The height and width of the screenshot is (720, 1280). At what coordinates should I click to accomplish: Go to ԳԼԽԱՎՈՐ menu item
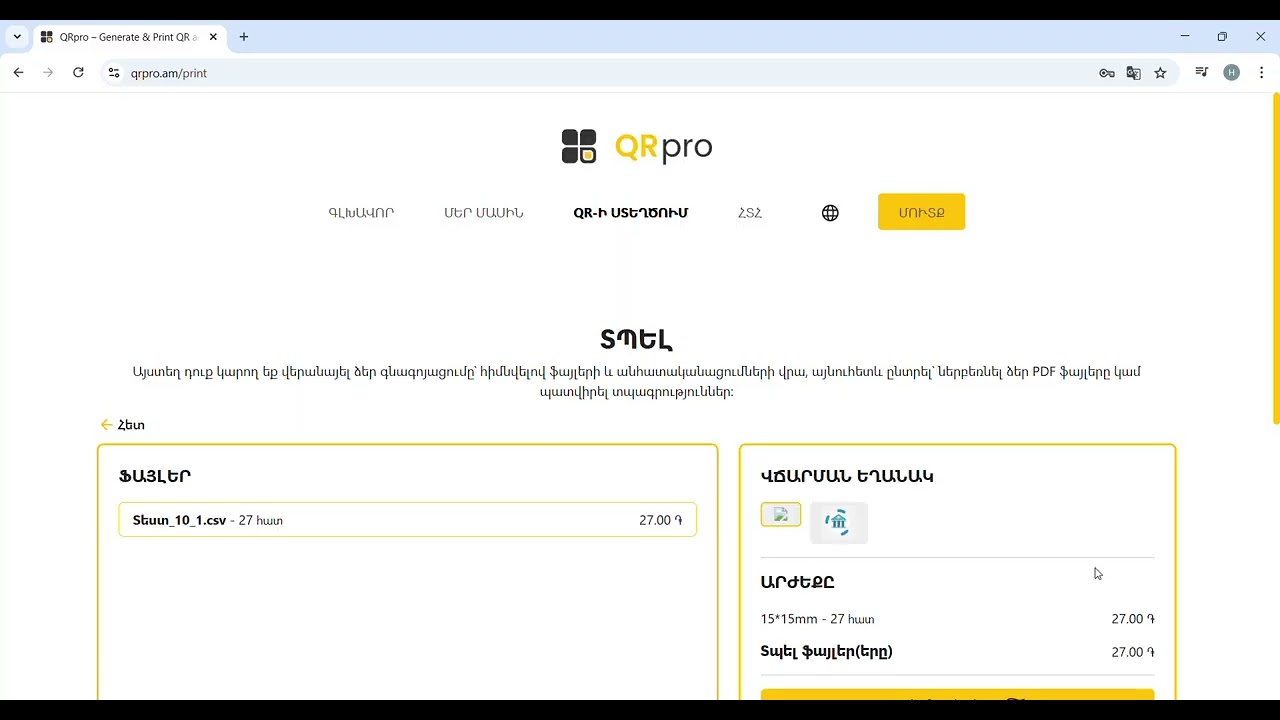click(x=361, y=213)
